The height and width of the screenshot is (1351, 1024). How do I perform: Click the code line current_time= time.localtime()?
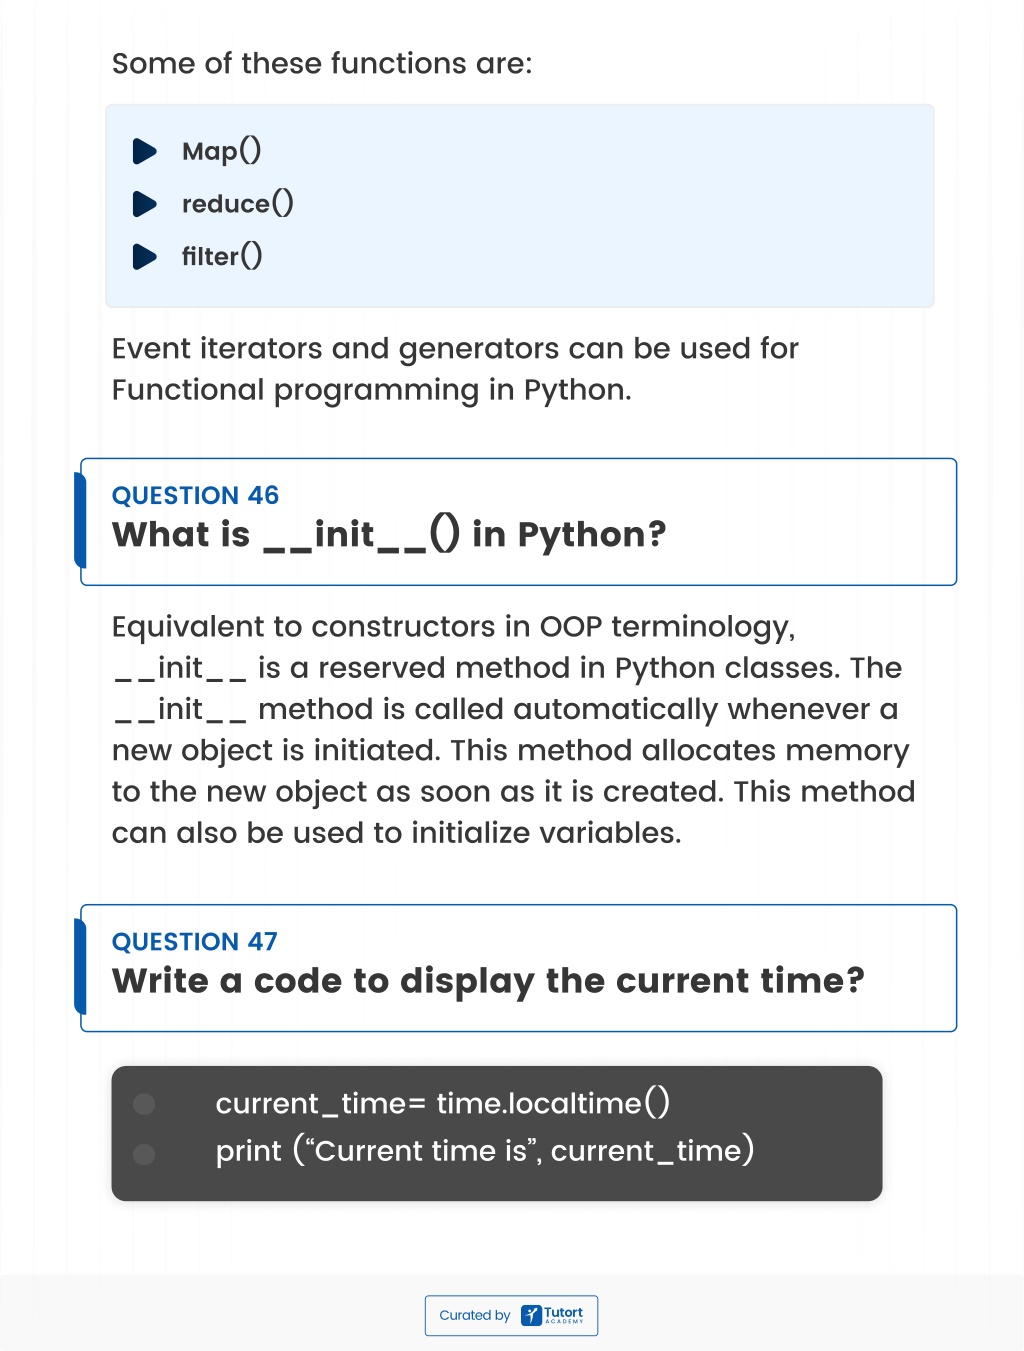pos(443,1103)
